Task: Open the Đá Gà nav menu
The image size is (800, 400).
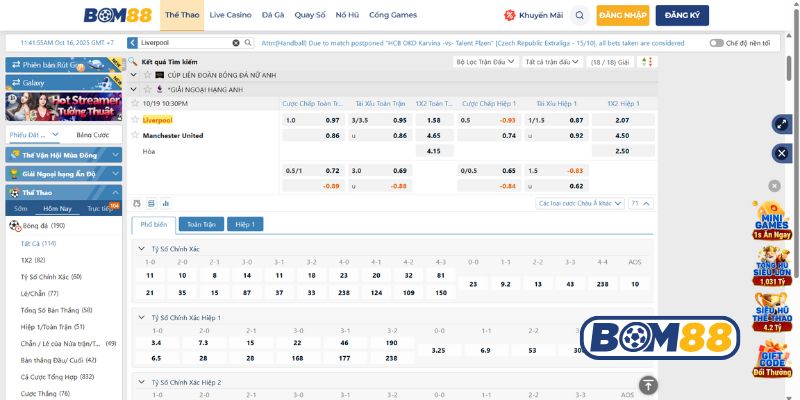Action: coord(273,15)
